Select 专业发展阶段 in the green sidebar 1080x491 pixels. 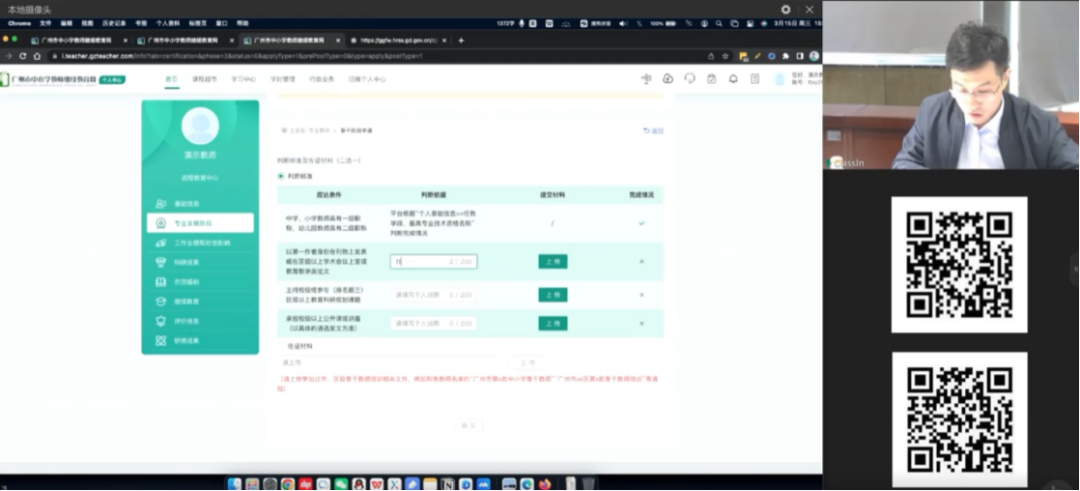point(200,223)
